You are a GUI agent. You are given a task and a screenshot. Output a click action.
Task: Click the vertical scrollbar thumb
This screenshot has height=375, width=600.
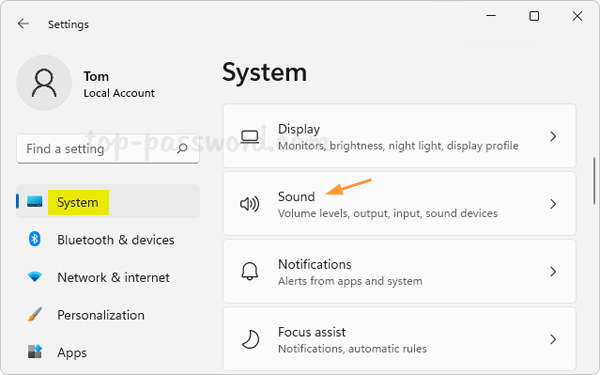[594, 181]
